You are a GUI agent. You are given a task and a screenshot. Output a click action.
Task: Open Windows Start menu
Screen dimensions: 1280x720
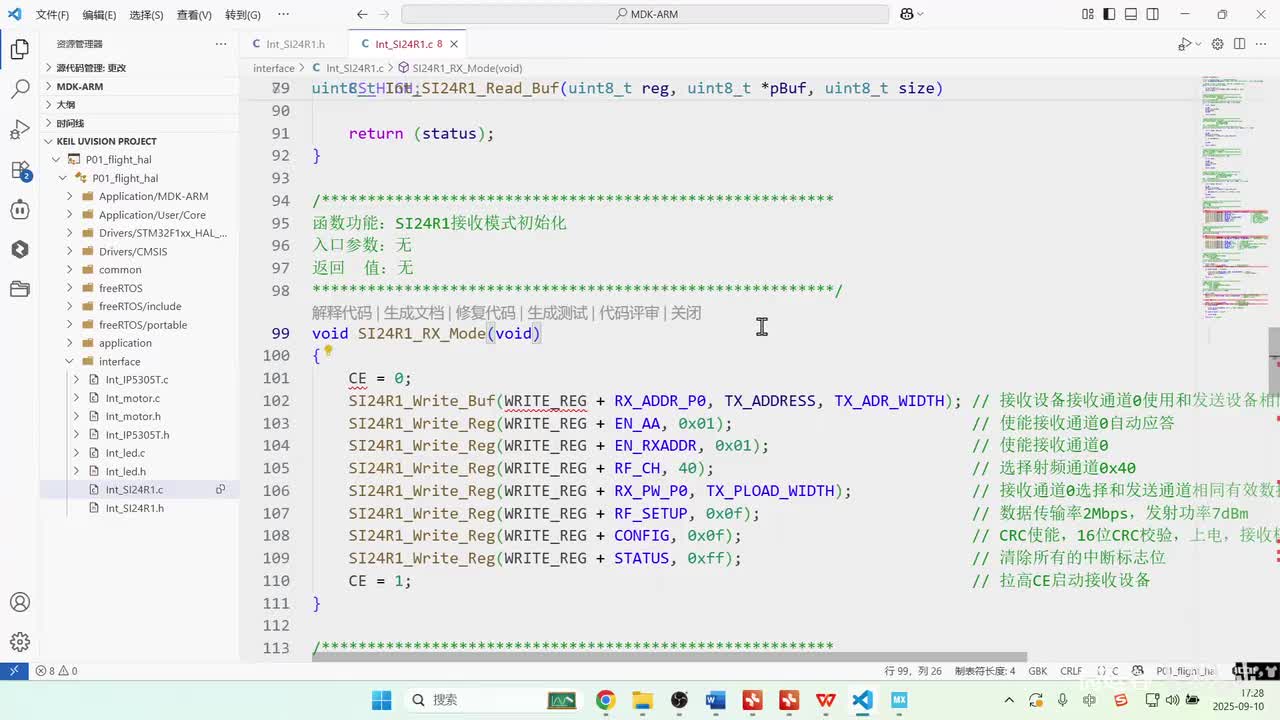382,700
